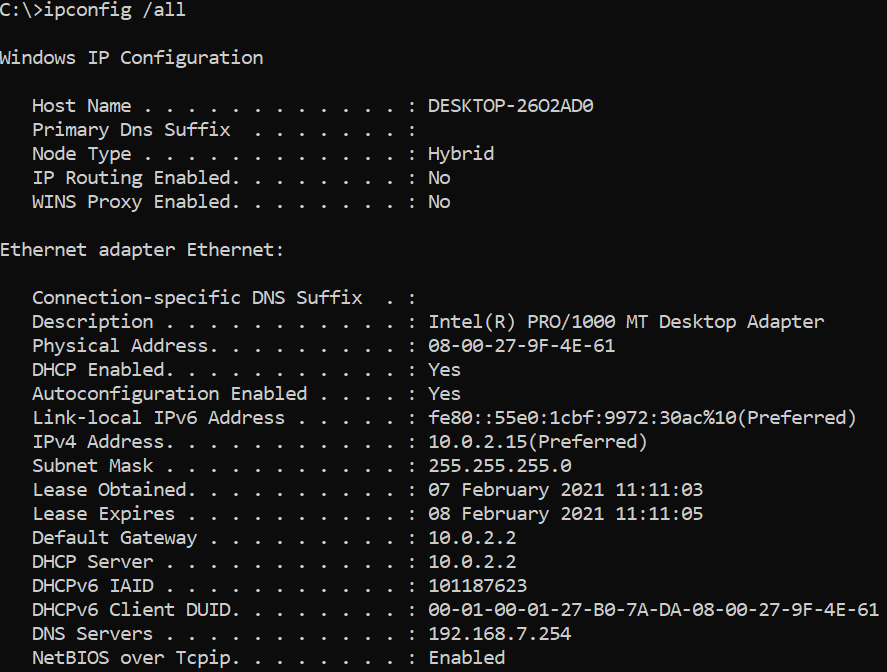This screenshot has width=887, height=672.
Task: Click the IPv4 address 10.0.2.15
Action: click(537, 442)
